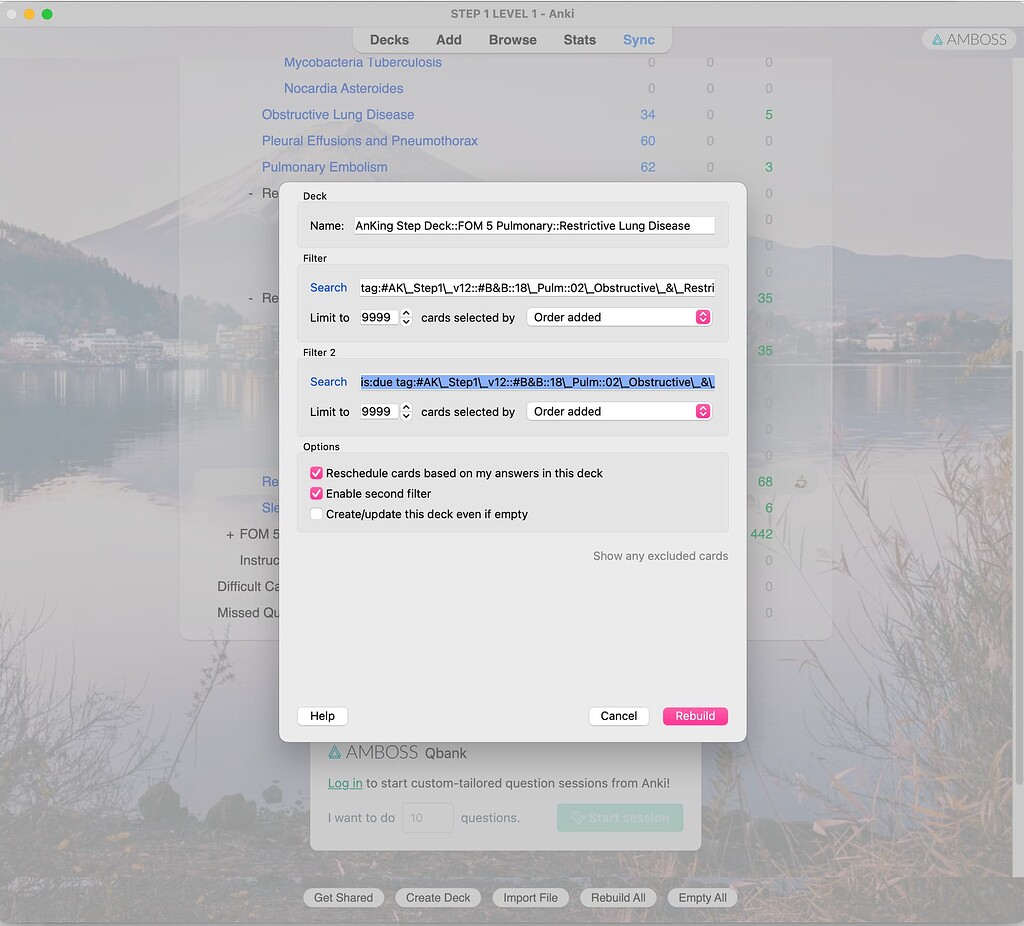Click Show any excluded cards

(660, 556)
